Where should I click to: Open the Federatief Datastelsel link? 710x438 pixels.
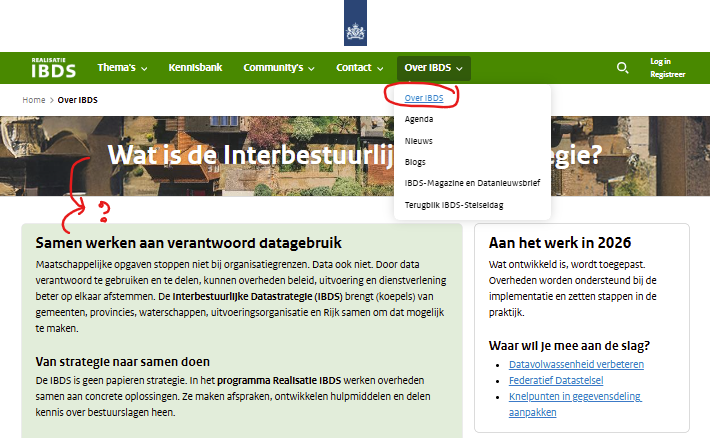(x=556, y=380)
